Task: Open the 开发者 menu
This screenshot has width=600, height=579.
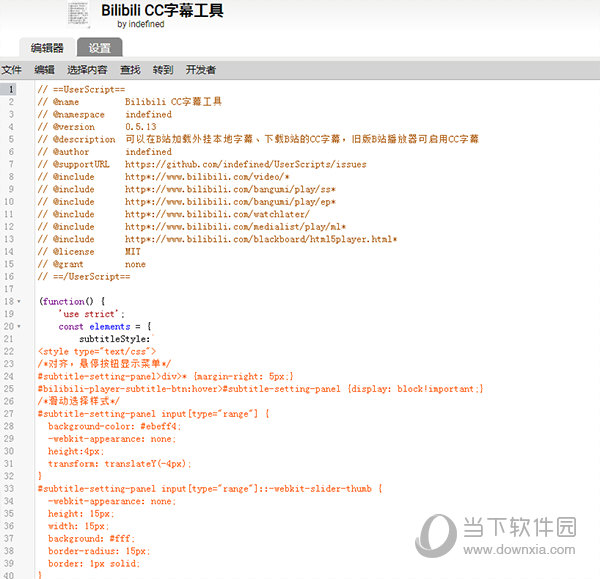Action: click(201, 70)
